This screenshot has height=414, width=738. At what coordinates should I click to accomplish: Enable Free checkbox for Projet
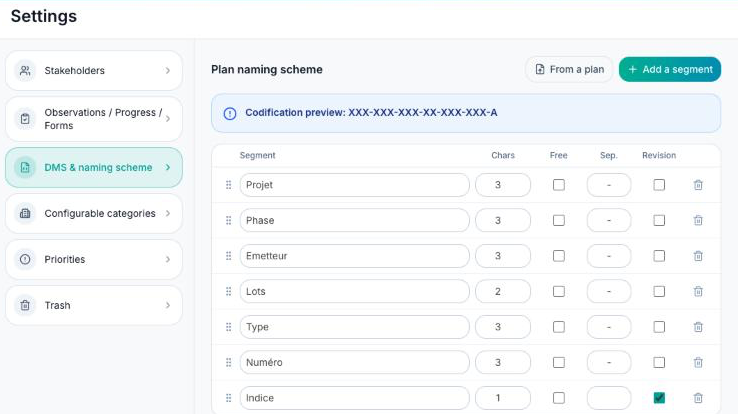[x=559, y=185]
